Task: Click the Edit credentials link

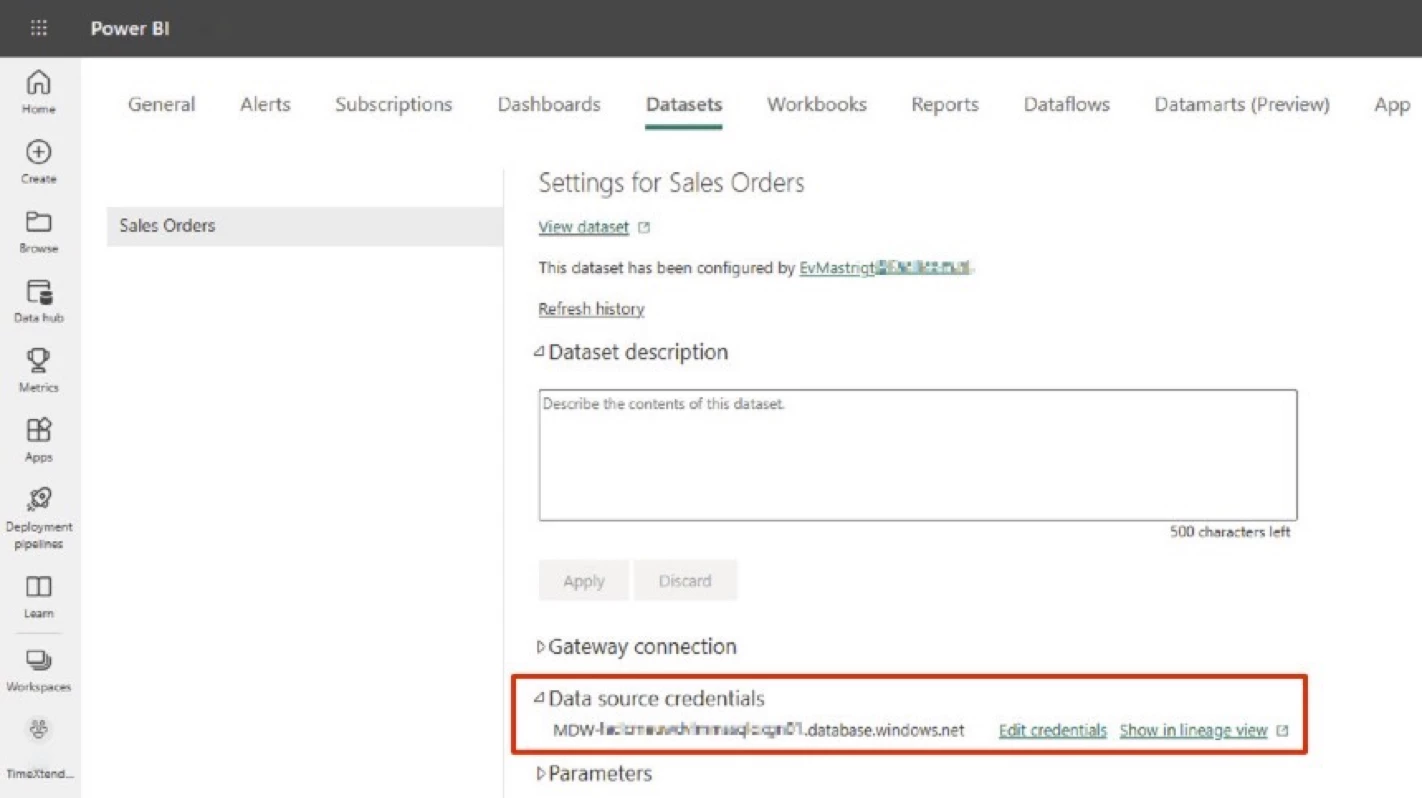Action: point(1052,731)
